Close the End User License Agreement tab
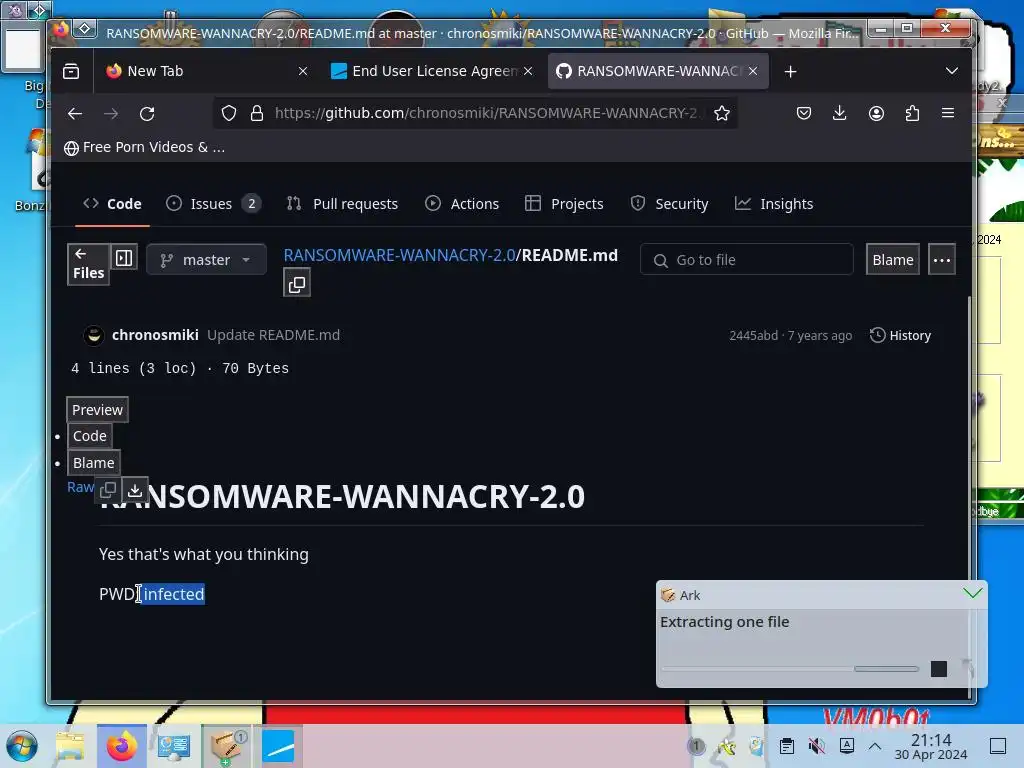Viewport: 1024px width, 768px height. tap(528, 71)
